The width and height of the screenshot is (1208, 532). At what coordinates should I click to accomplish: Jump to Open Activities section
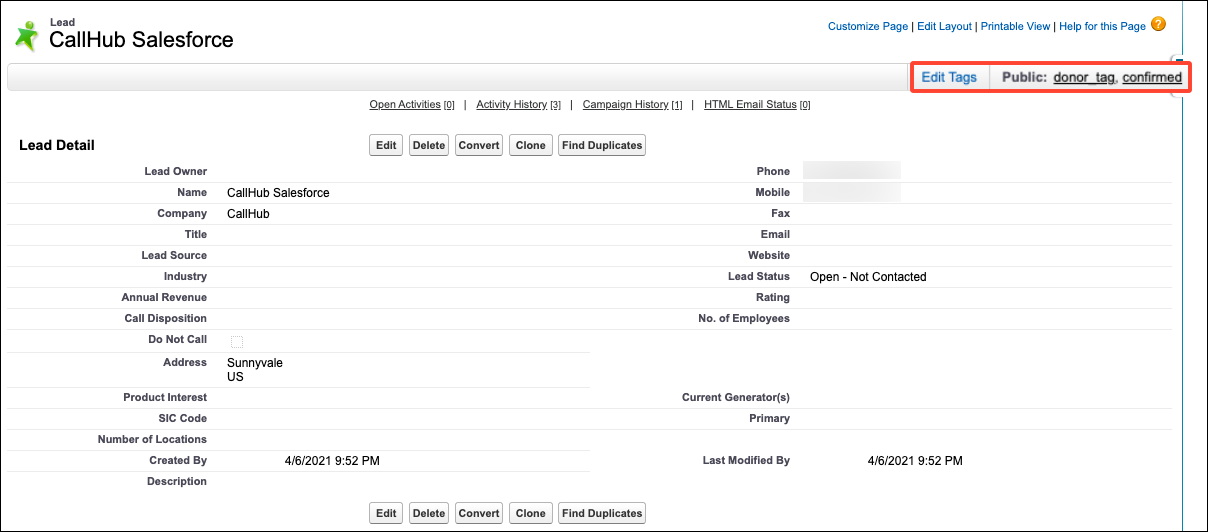click(x=412, y=104)
